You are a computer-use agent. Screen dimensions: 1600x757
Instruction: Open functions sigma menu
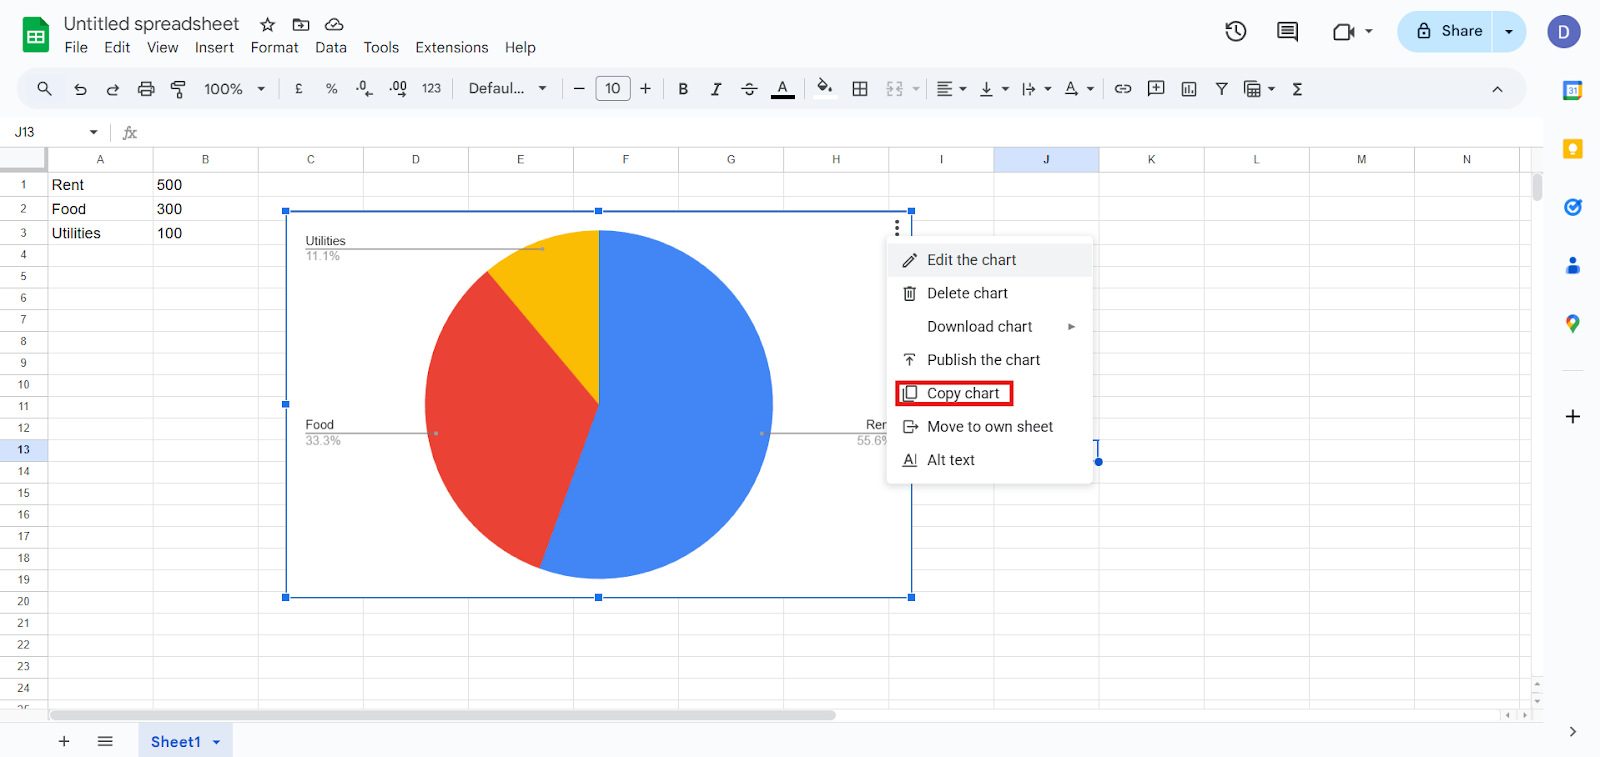pyautogui.click(x=1297, y=89)
